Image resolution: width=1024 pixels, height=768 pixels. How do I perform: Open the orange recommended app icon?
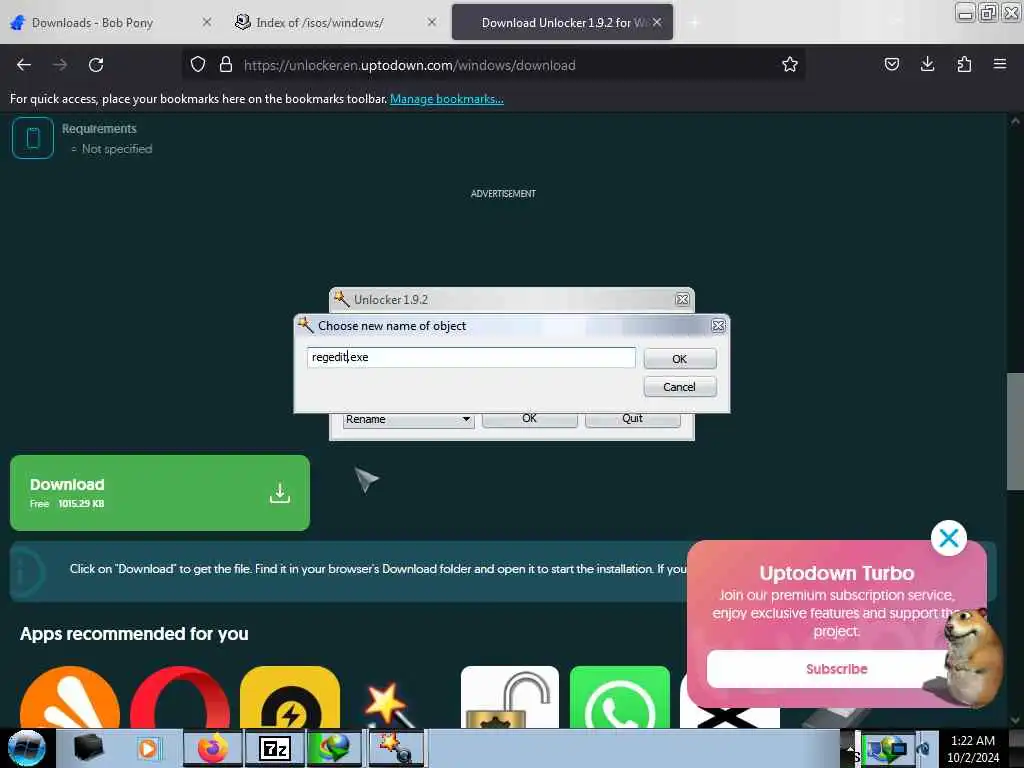tap(70, 697)
